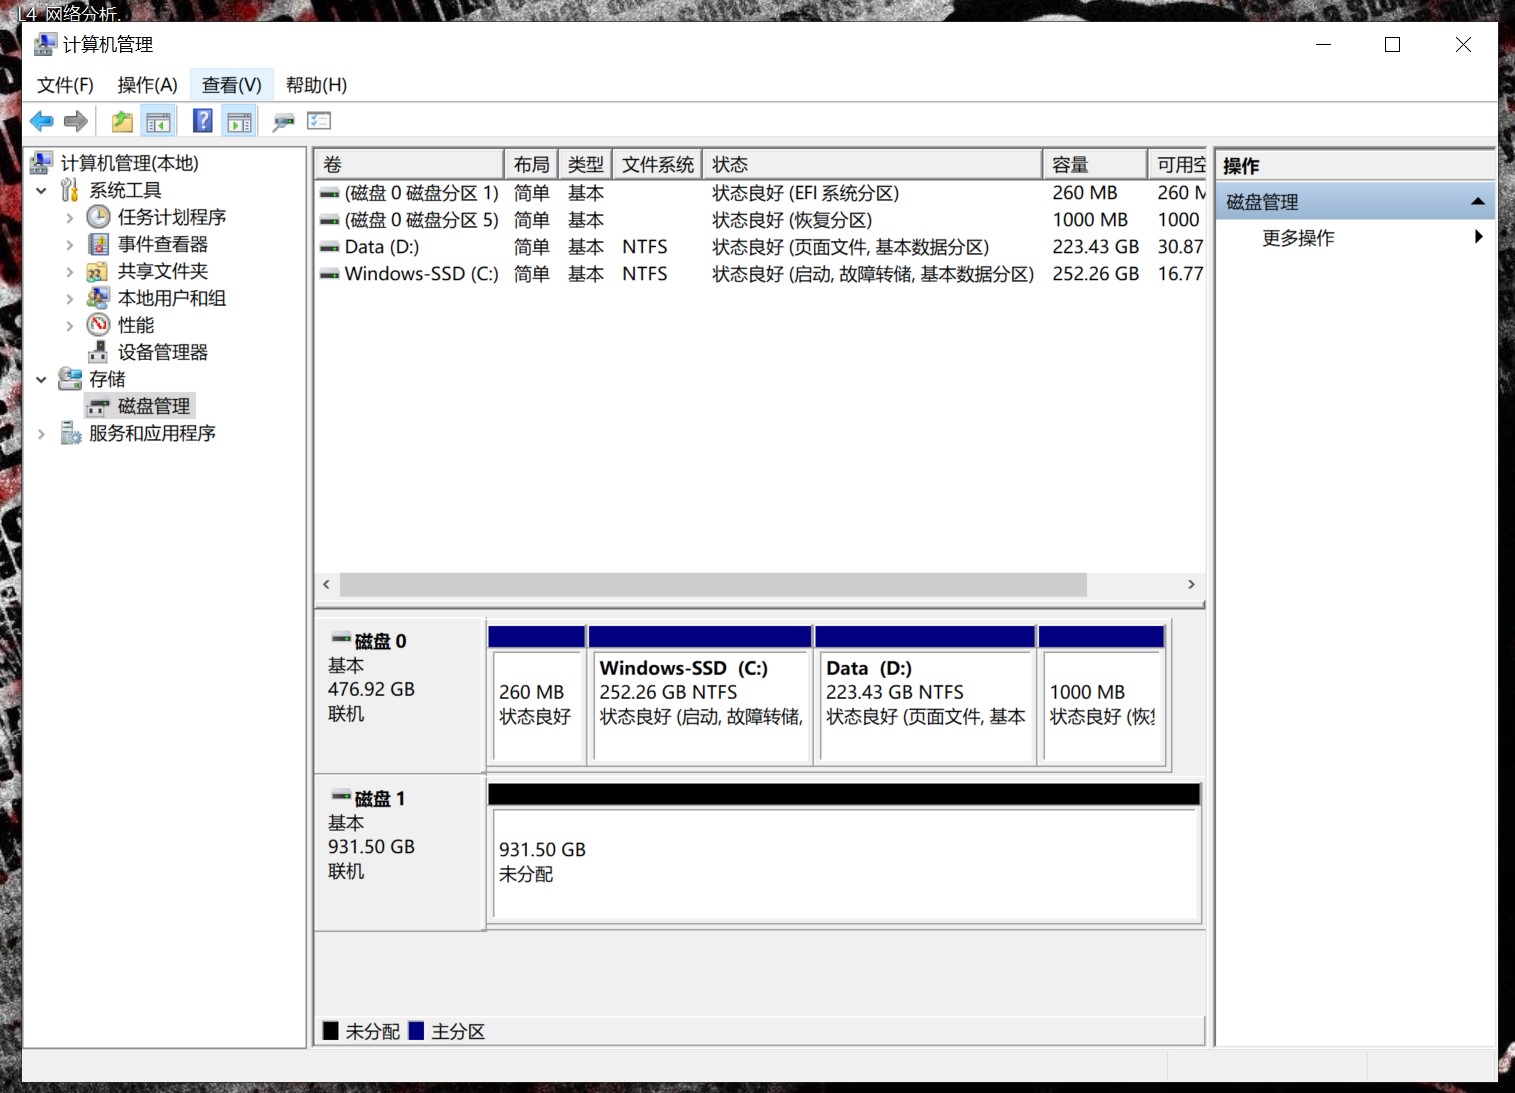The width and height of the screenshot is (1515, 1093).
Task: Collapse the Storage (存储) tree node
Action: point(41,380)
